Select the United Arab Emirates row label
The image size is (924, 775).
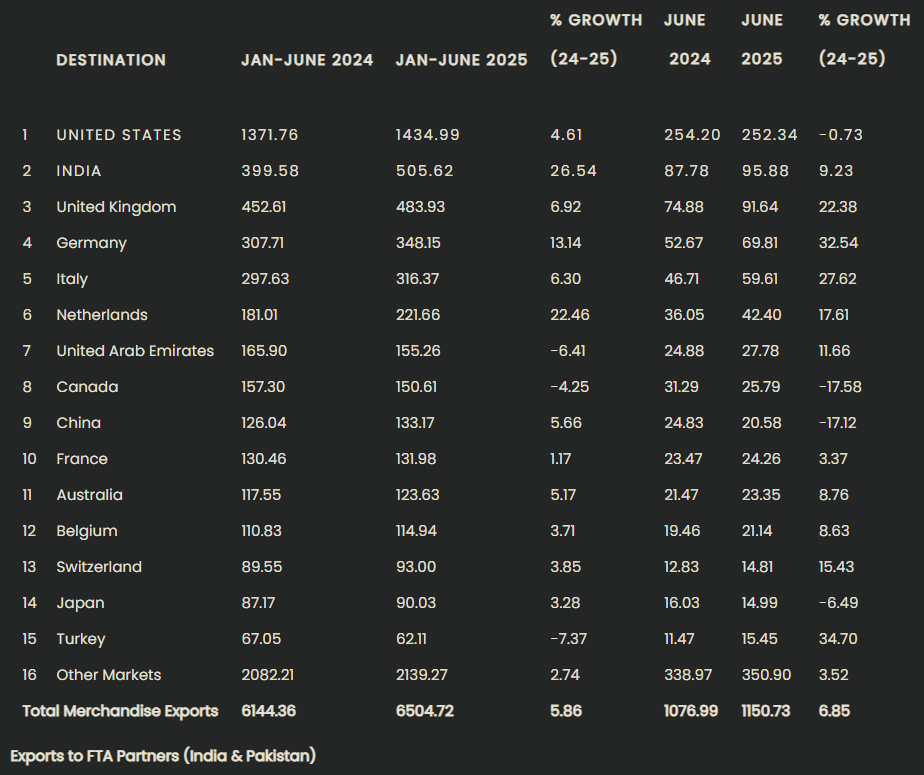click(x=135, y=351)
